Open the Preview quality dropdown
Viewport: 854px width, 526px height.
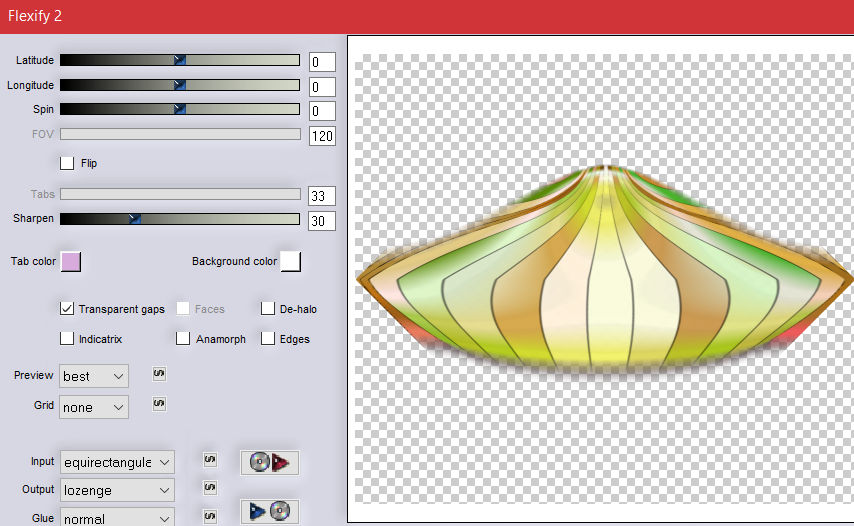pyautogui.click(x=94, y=376)
